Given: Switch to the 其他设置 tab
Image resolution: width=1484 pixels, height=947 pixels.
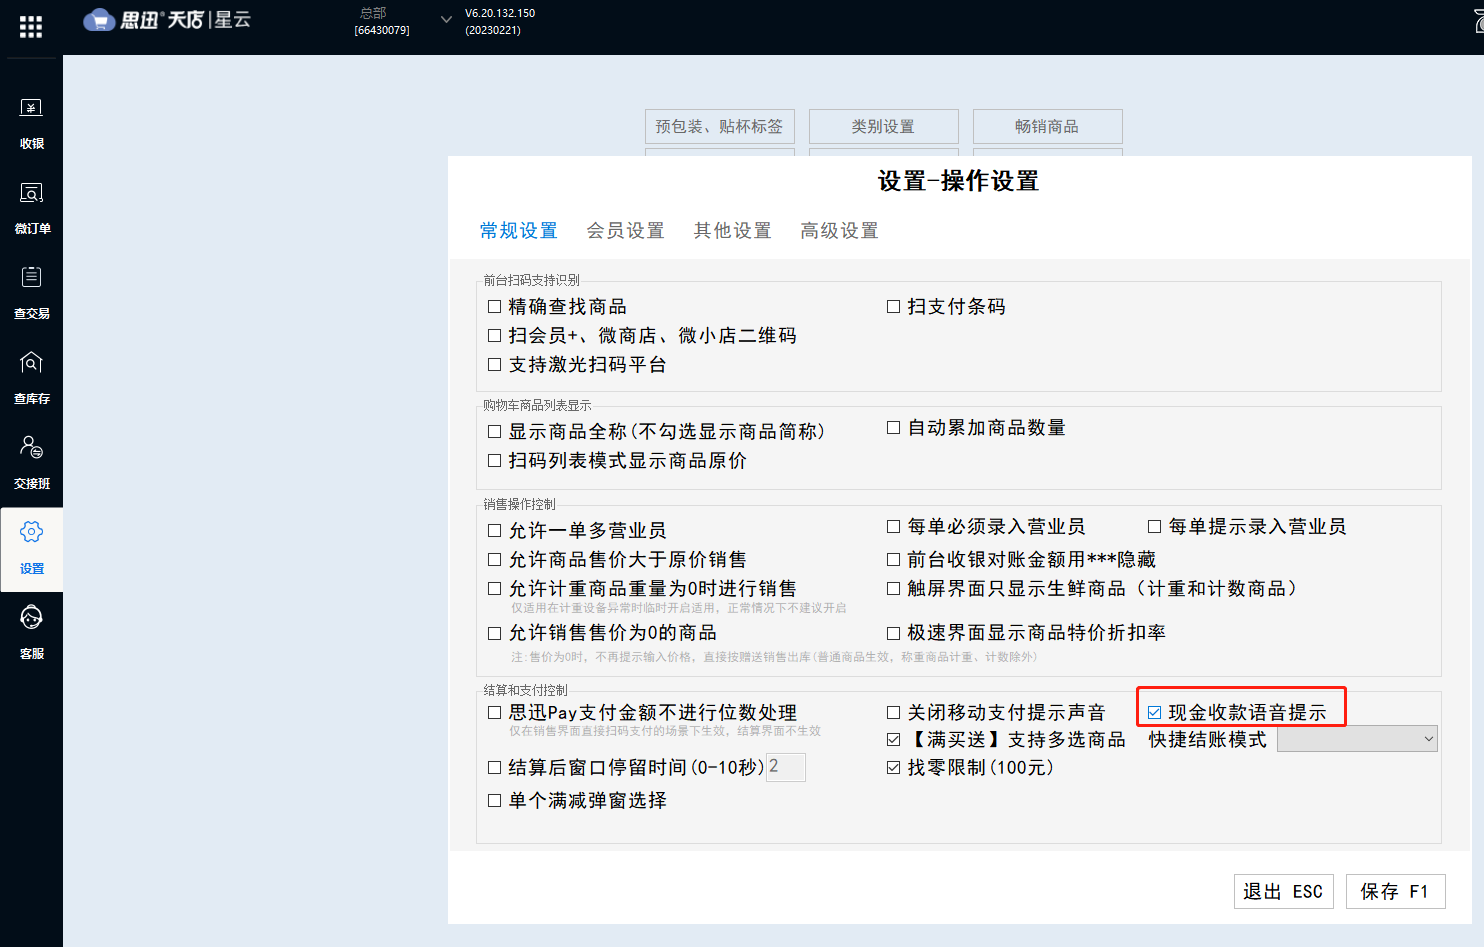Looking at the screenshot, I should click(x=732, y=231).
